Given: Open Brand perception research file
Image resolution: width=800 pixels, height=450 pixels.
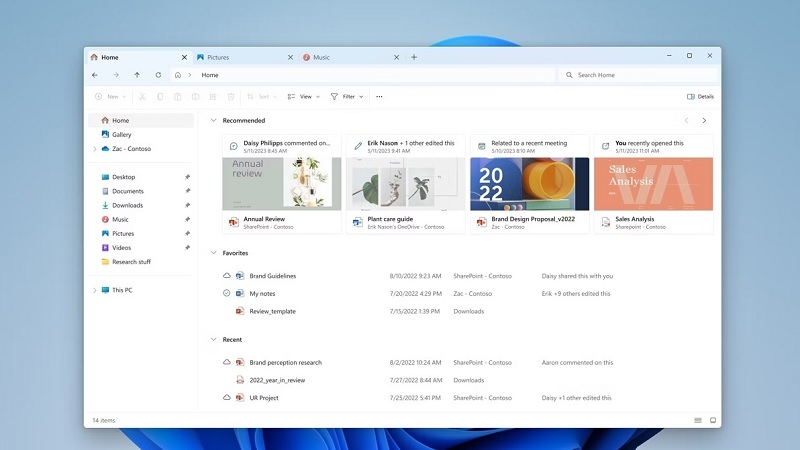Looking at the screenshot, I should pos(286,363).
